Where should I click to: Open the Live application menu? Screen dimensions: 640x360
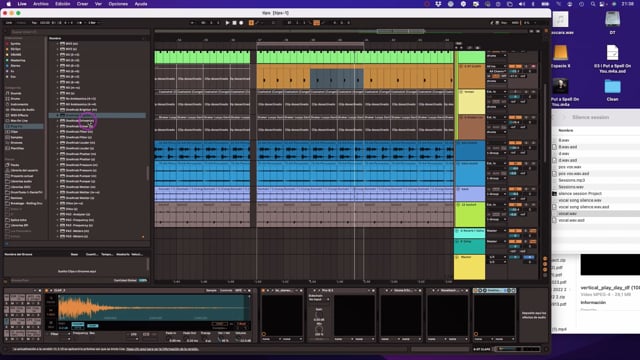pos(22,4)
